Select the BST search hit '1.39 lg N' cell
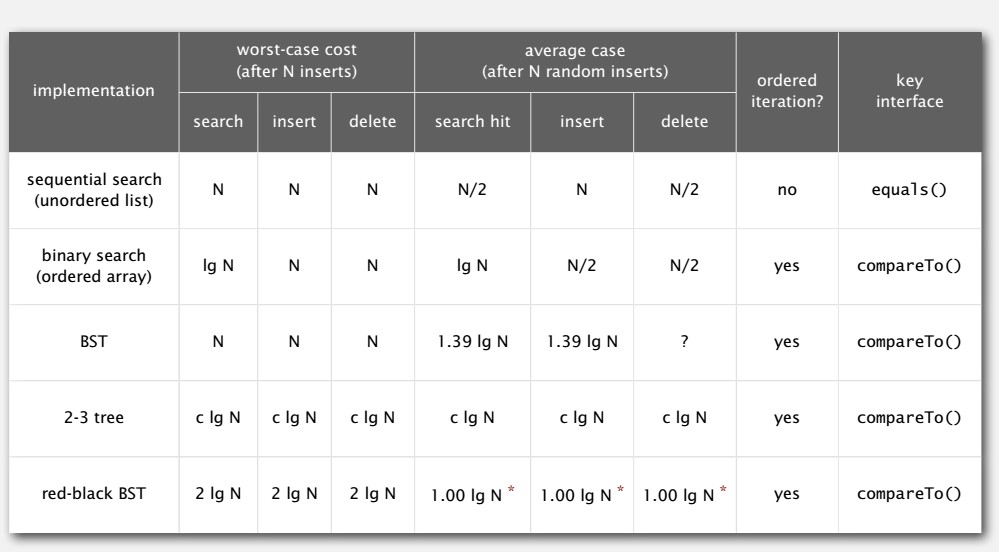Viewport: 999px width, 552px height. click(x=471, y=342)
